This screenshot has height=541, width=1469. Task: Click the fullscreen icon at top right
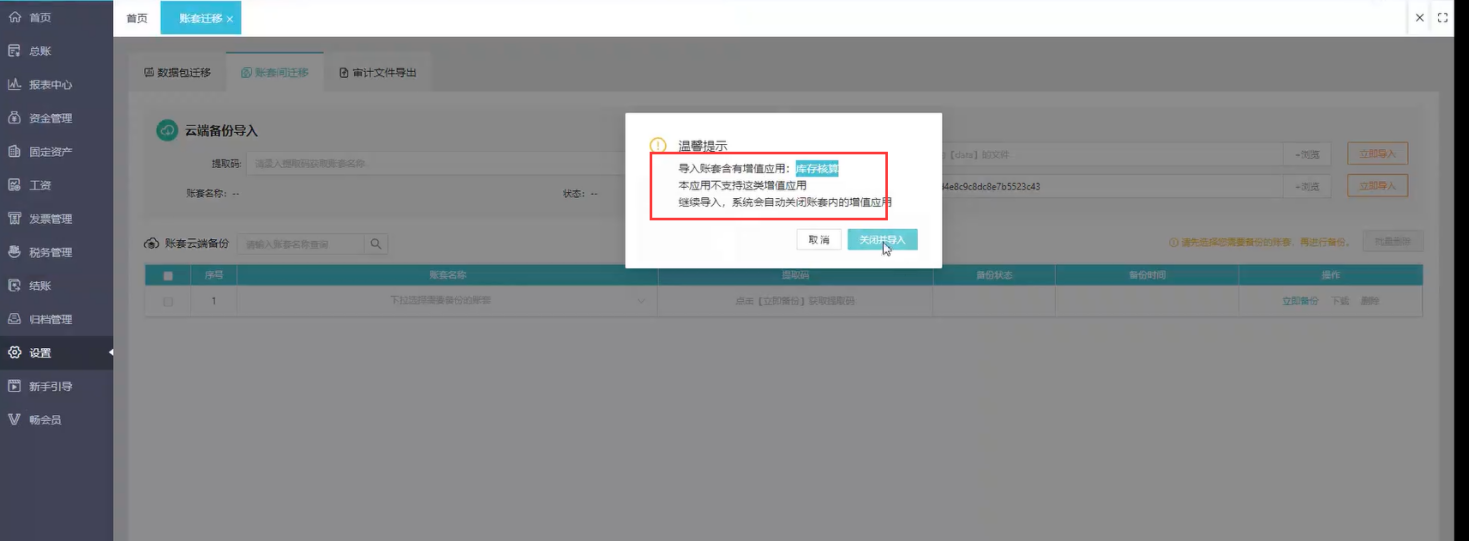[x=1442, y=18]
